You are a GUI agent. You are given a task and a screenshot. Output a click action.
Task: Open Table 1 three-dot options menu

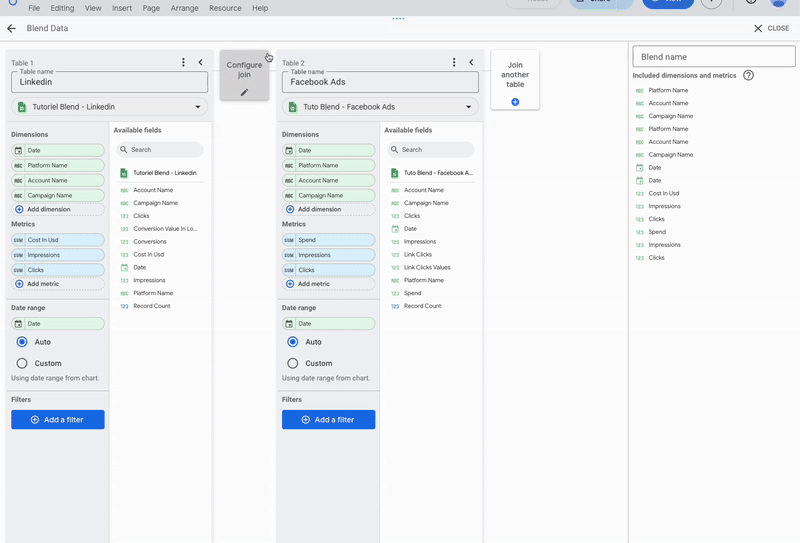183,62
